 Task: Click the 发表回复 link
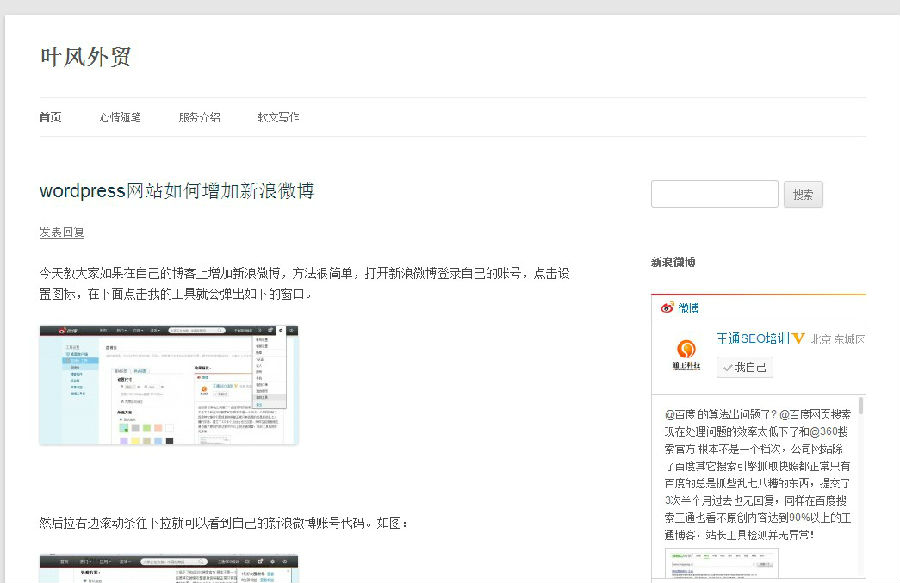62,232
